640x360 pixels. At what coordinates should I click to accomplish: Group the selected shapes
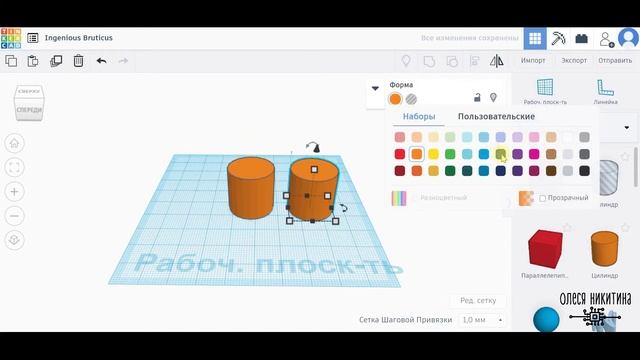pos(429,61)
